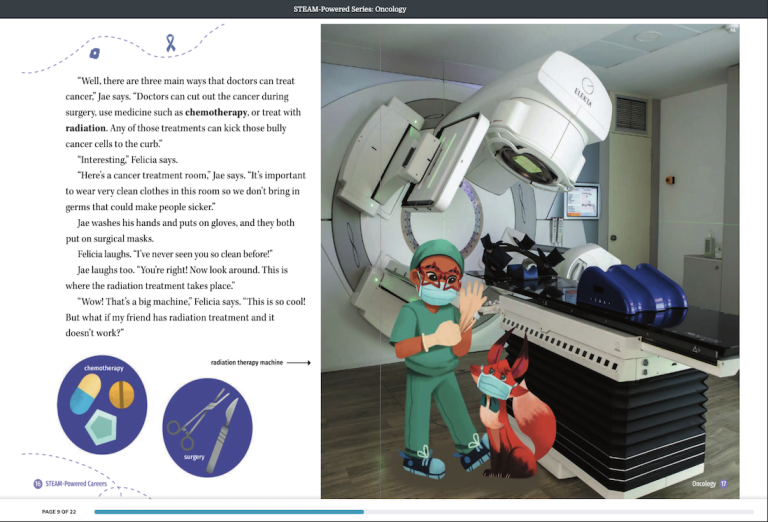Click the page 16 number badge

point(38,484)
